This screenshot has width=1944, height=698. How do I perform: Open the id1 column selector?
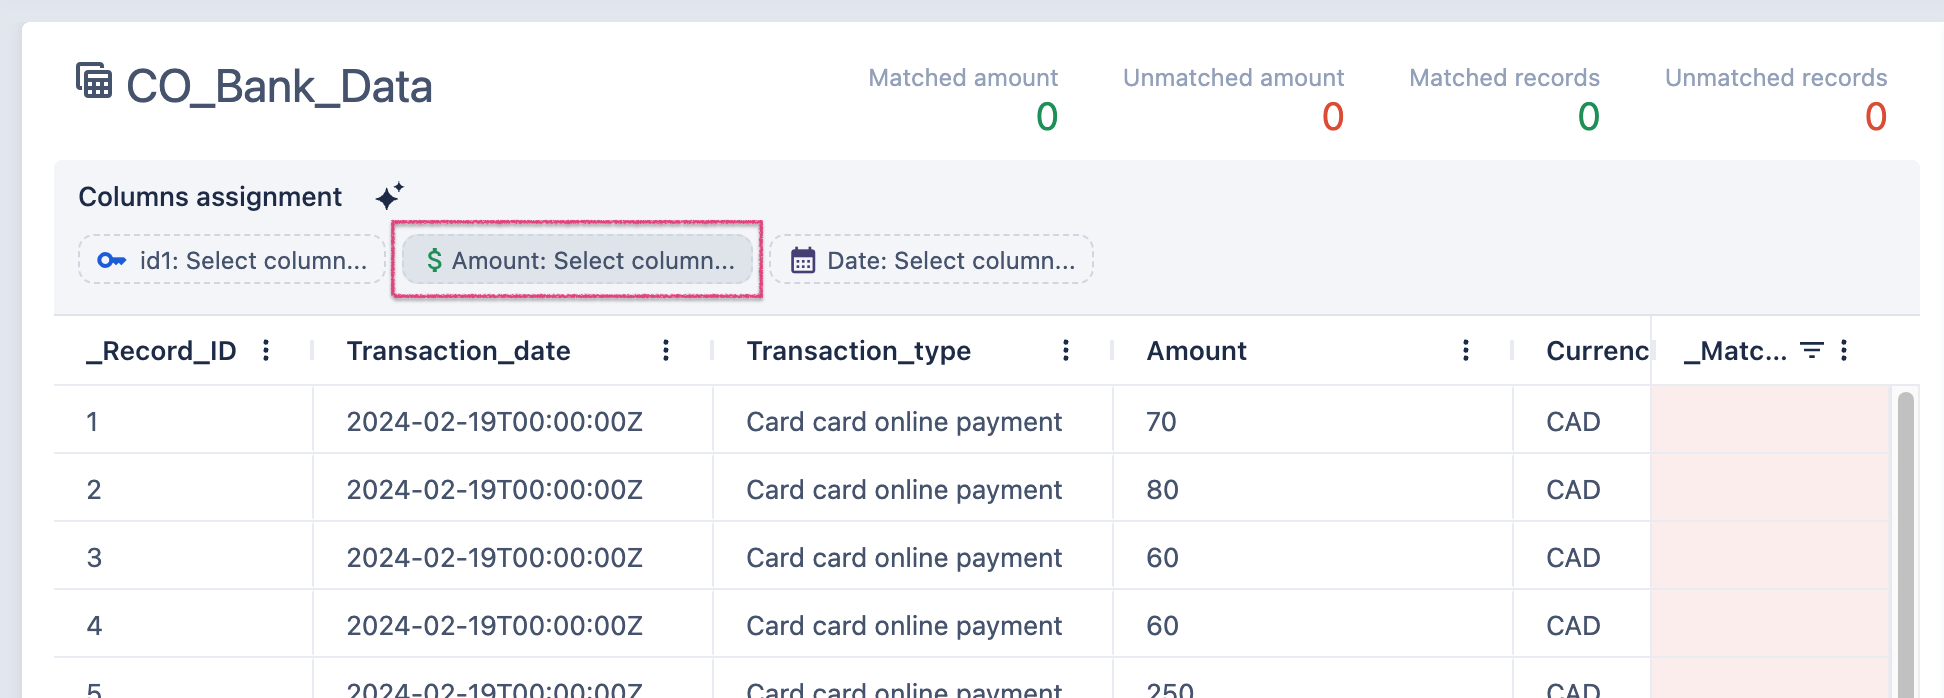coord(232,260)
